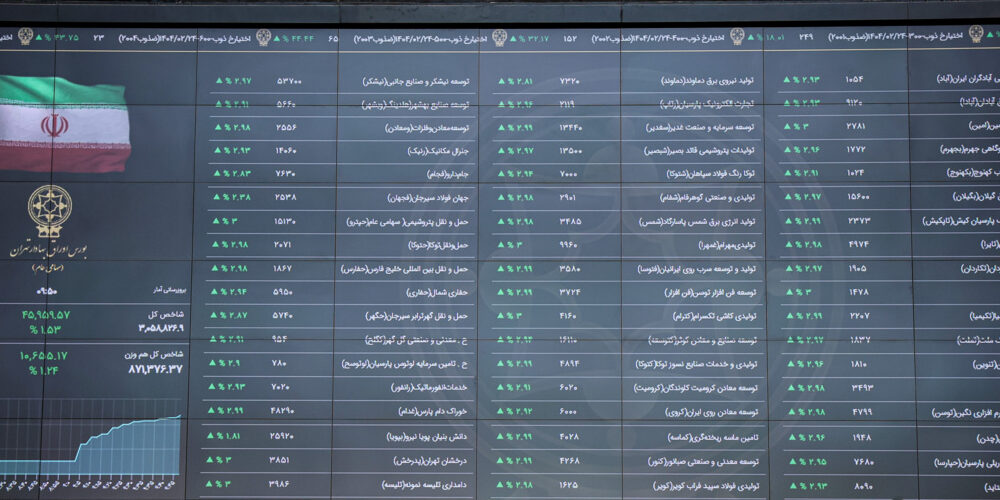Click شاخص کل value 3,058,826.9
The height and width of the screenshot is (500, 1000).
click(161, 328)
